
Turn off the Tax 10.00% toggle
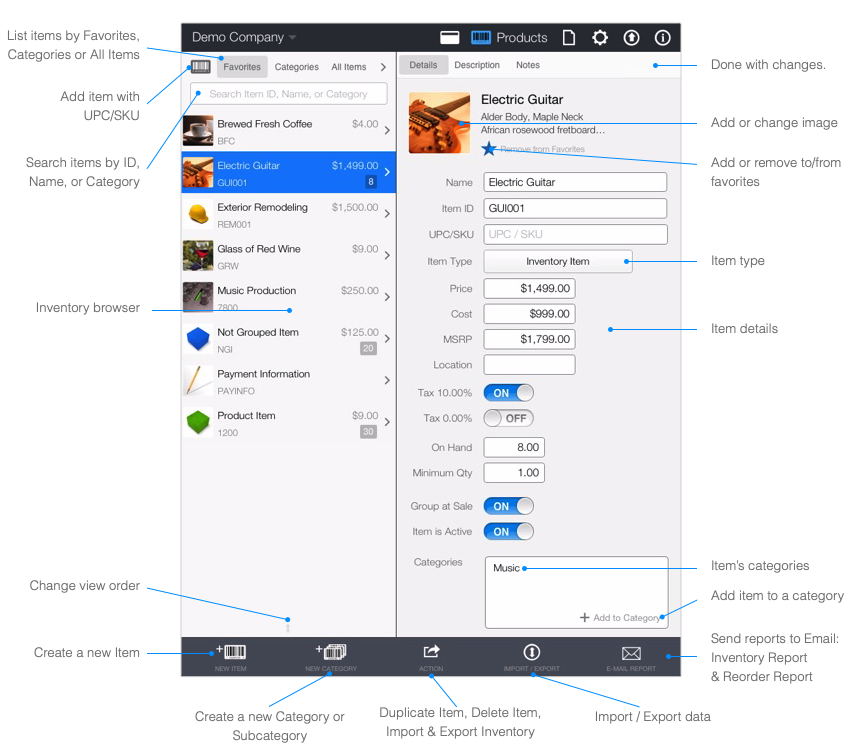coord(508,393)
